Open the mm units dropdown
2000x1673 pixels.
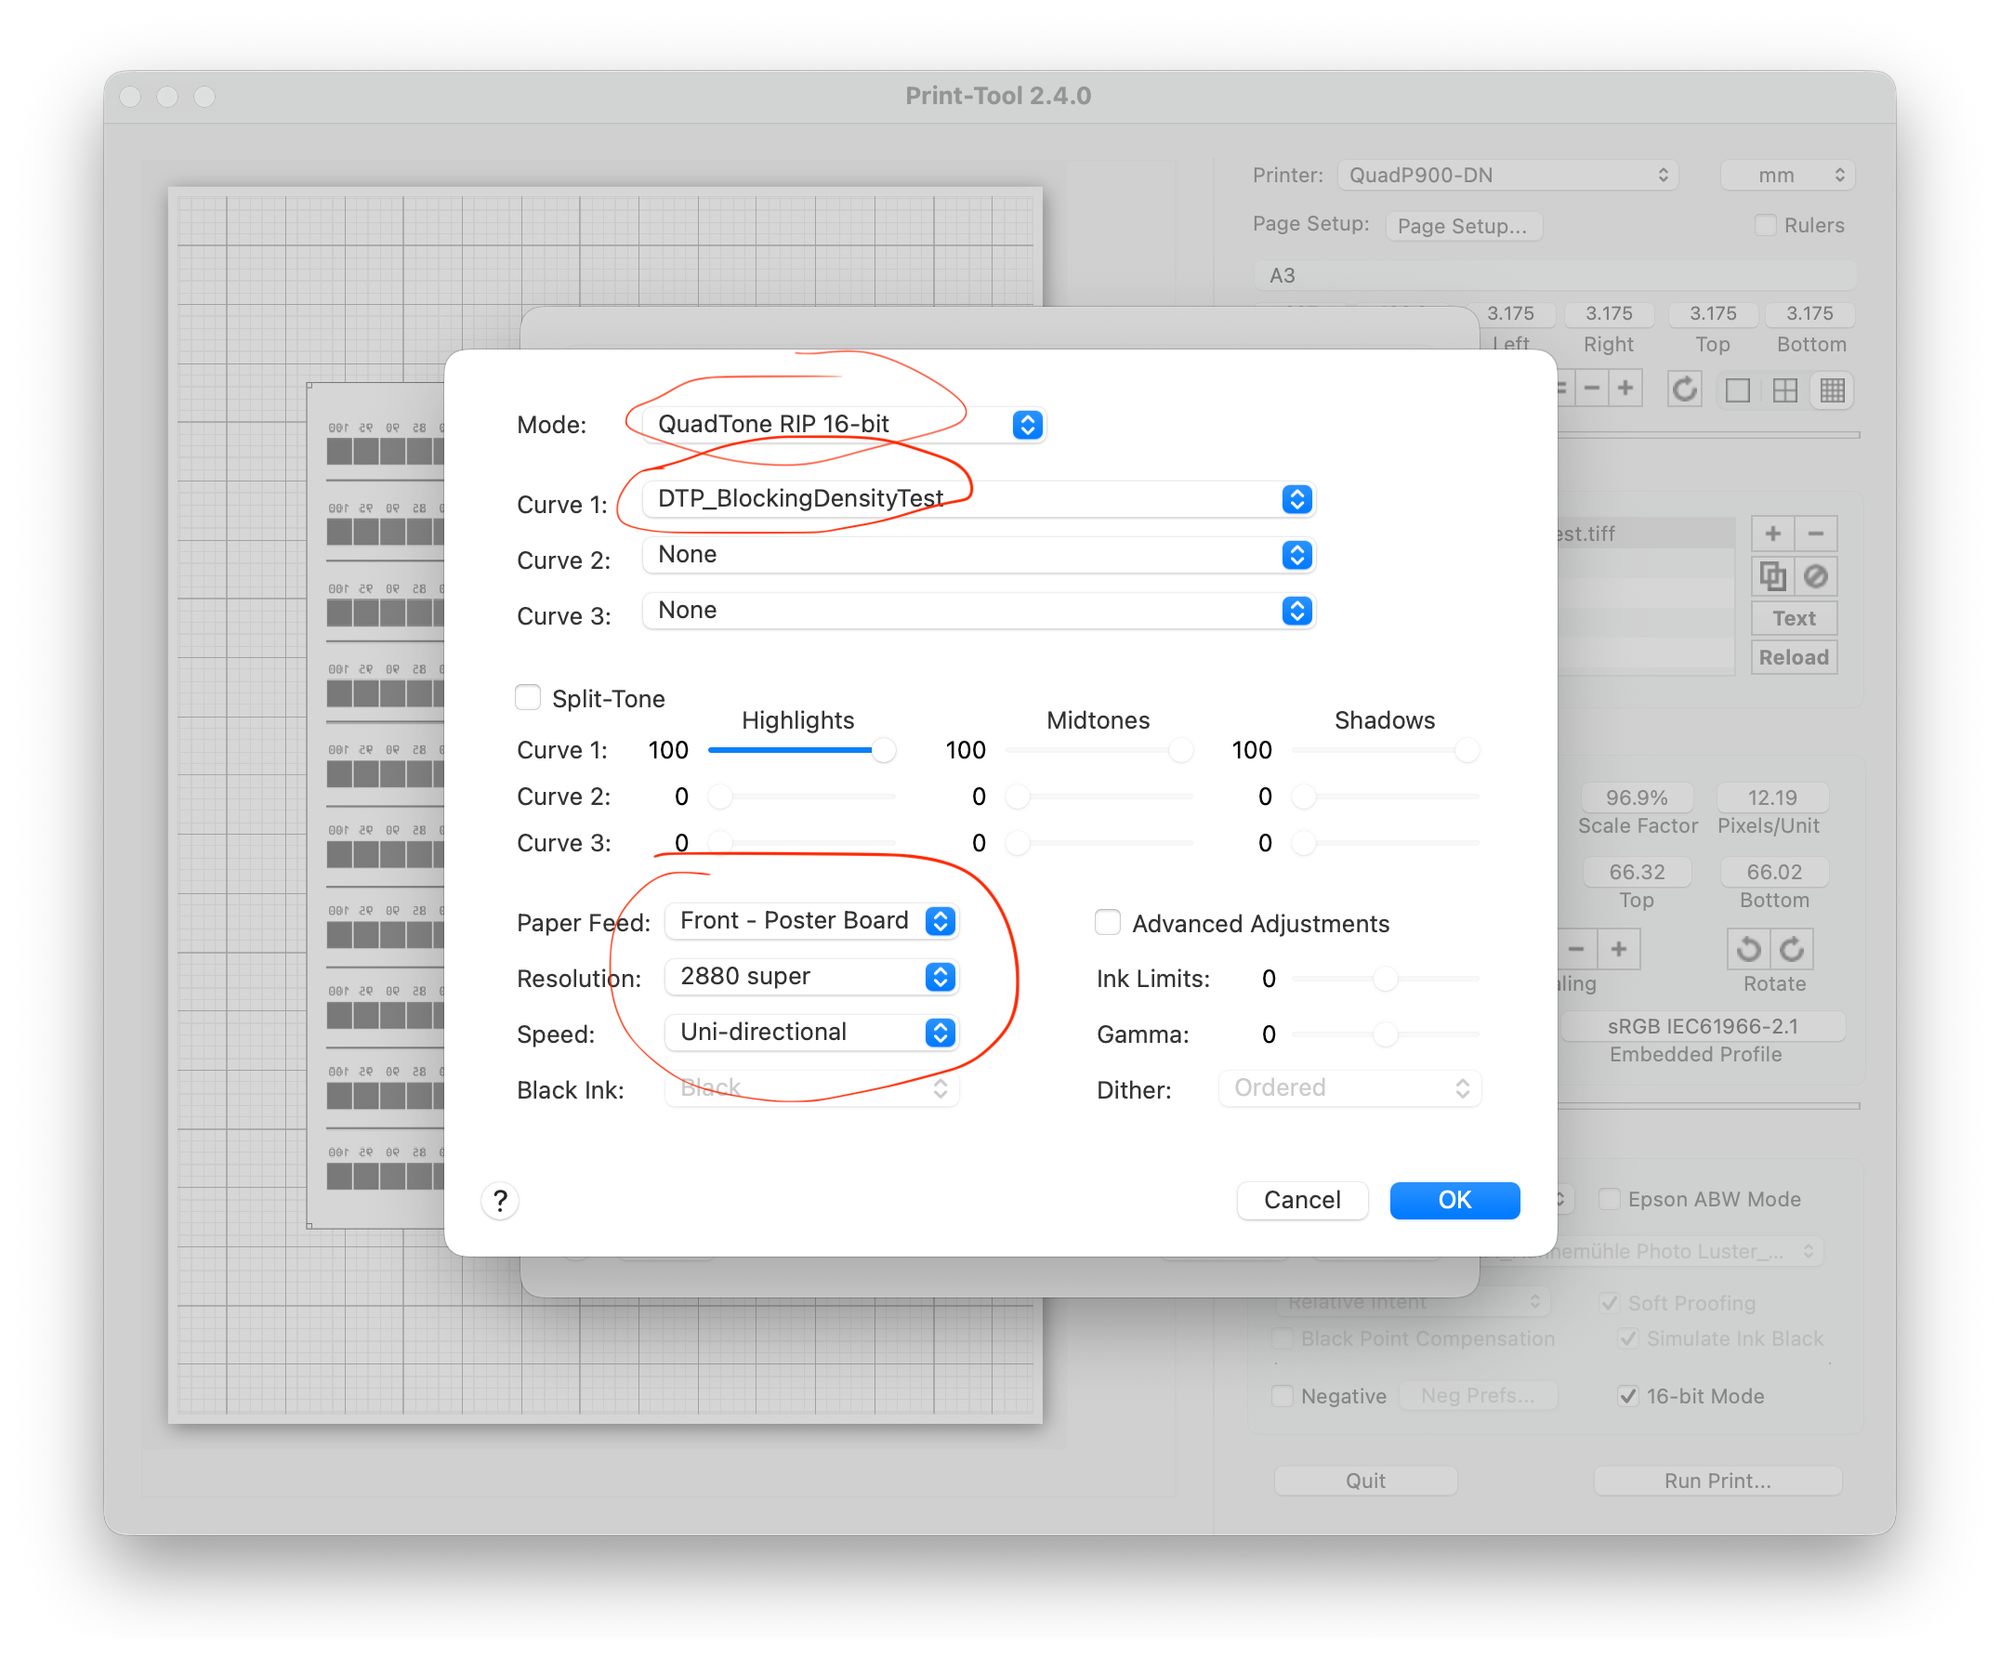[1788, 175]
